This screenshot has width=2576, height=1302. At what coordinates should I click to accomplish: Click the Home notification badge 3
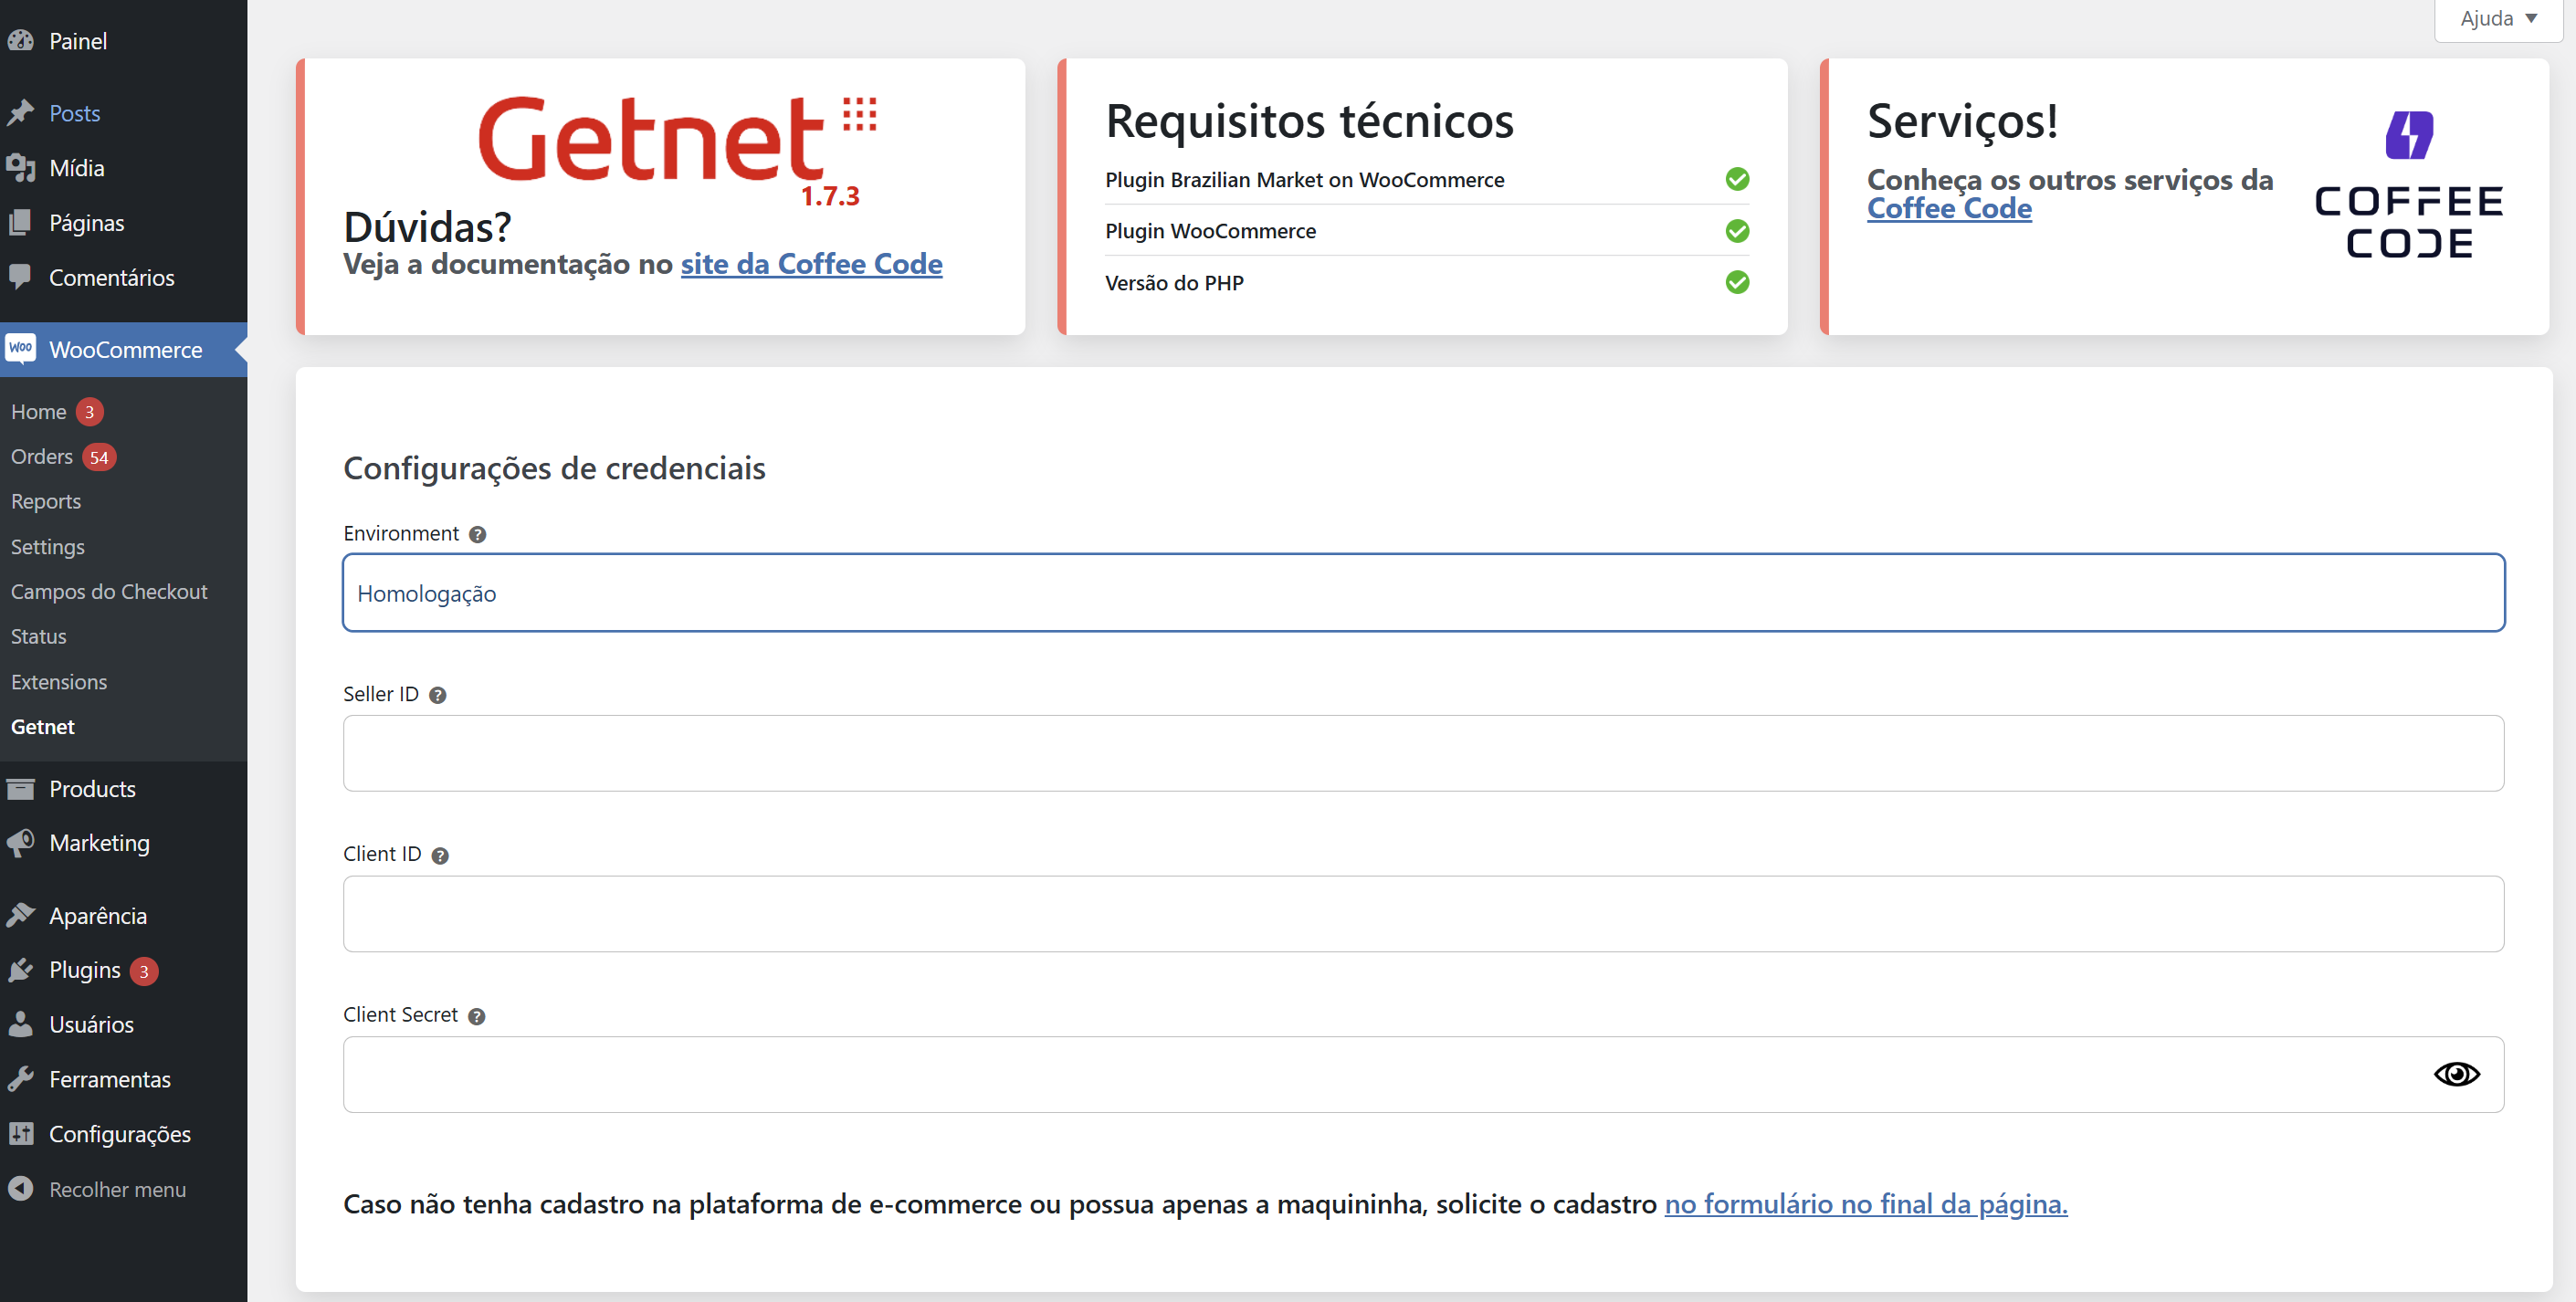[x=89, y=412]
